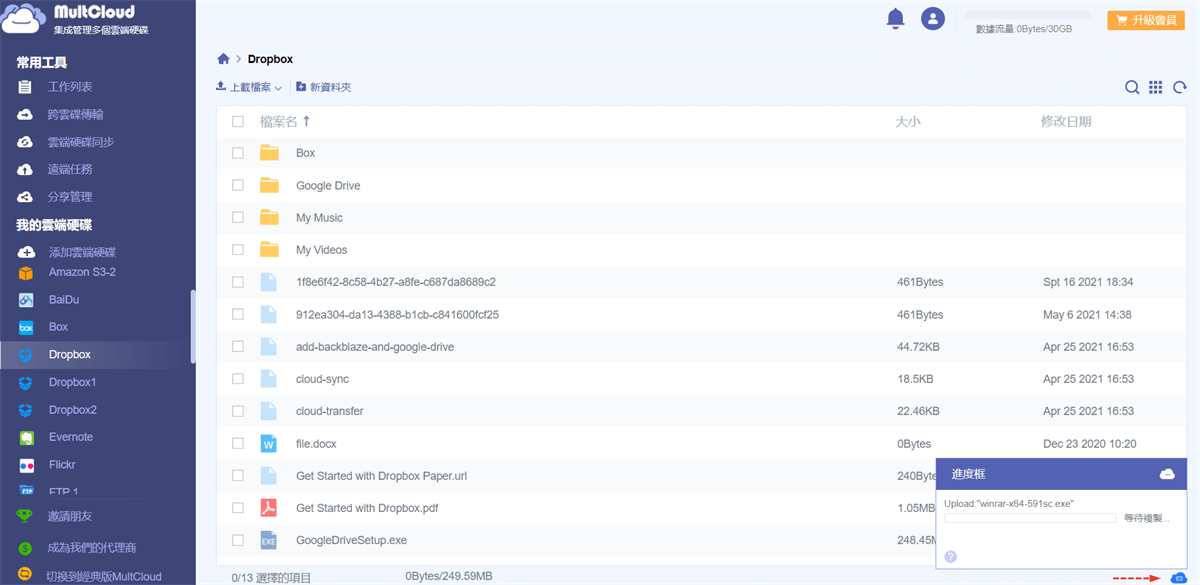Click file 1f8e6f42-8c58-4b27-a8fe-c687da8689c2
This screenshot has height=585, width=1200.
click(x=396, y=282)
